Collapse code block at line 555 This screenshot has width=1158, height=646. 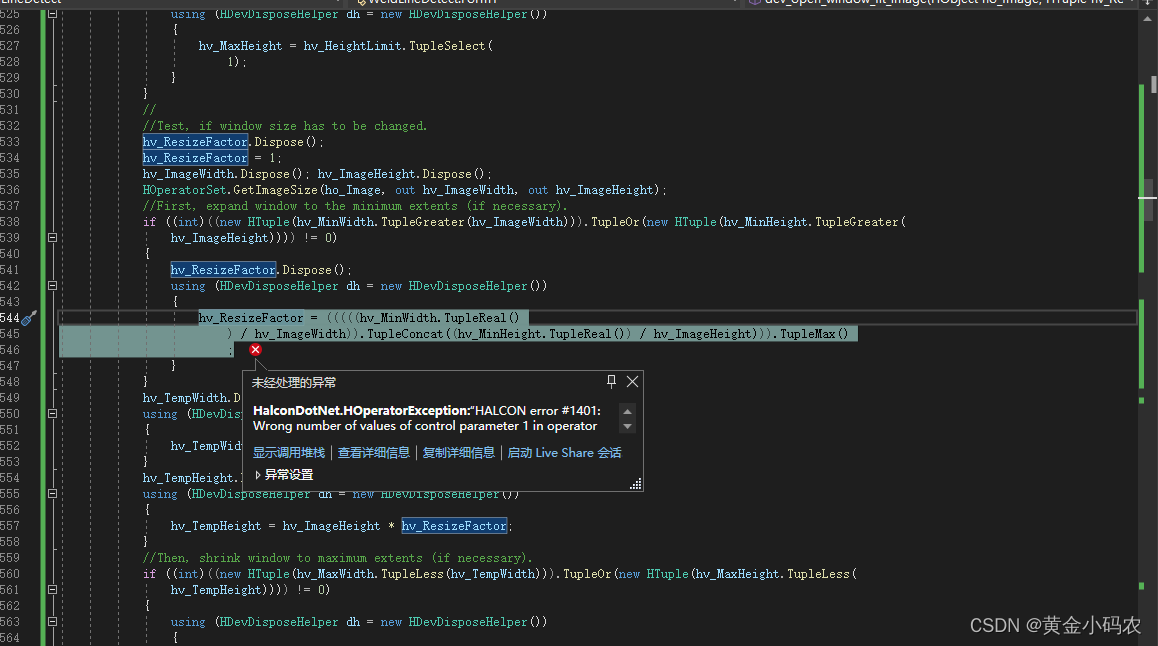click(x=51, y=493)
